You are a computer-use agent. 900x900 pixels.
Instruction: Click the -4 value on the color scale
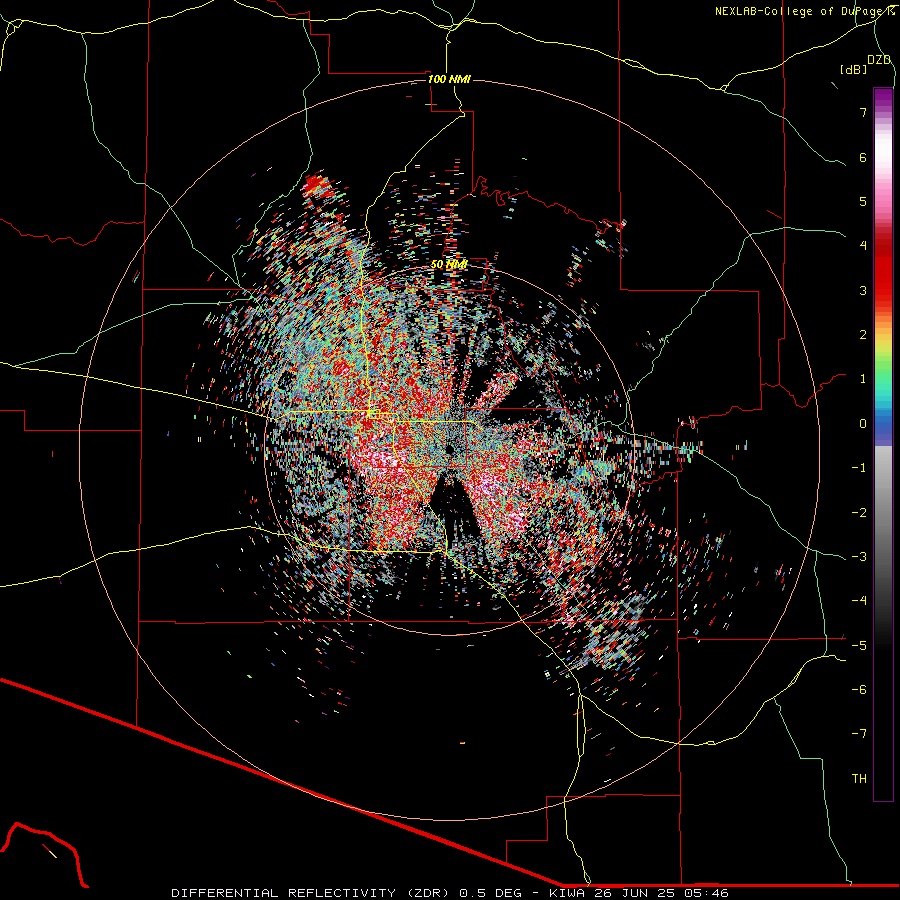click(859, 601)
